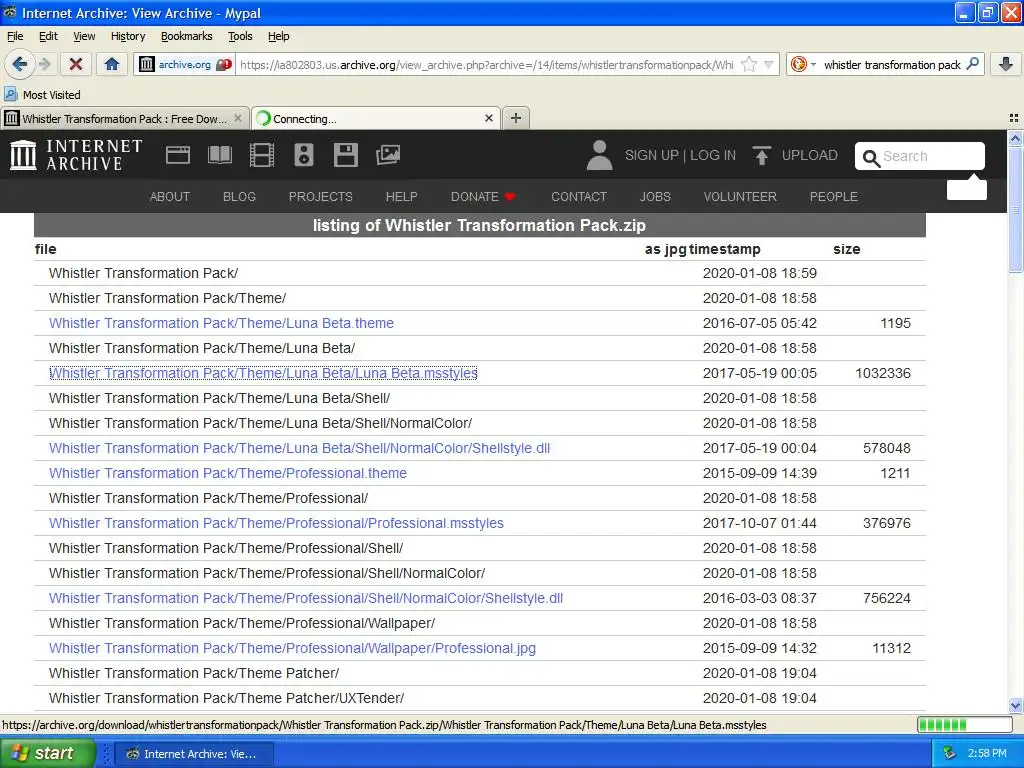Close the Connecting tab
Screen dimensions: 1024x768
[x=488, y=118]
